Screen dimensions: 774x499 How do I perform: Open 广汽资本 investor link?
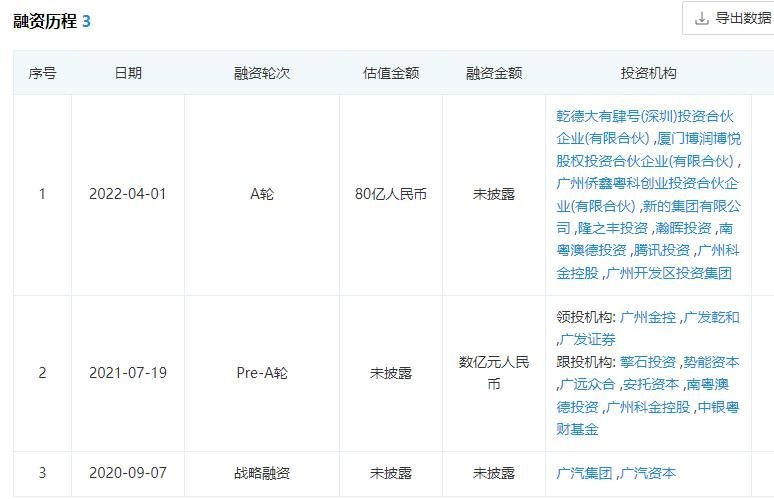point(648,473)
